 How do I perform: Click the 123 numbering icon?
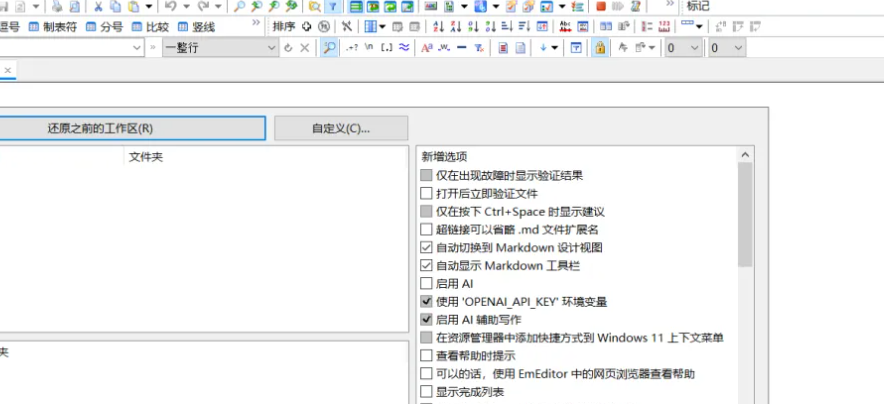pyautogui.click(x=665, y=26)
